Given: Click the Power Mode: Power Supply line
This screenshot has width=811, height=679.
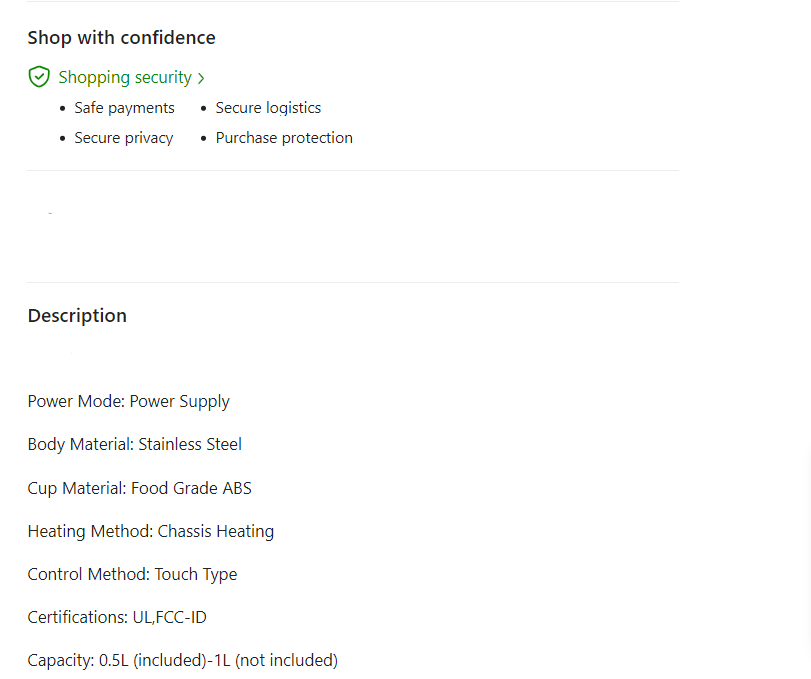Looking at the screenshot, I should click(x=128, y=402).
